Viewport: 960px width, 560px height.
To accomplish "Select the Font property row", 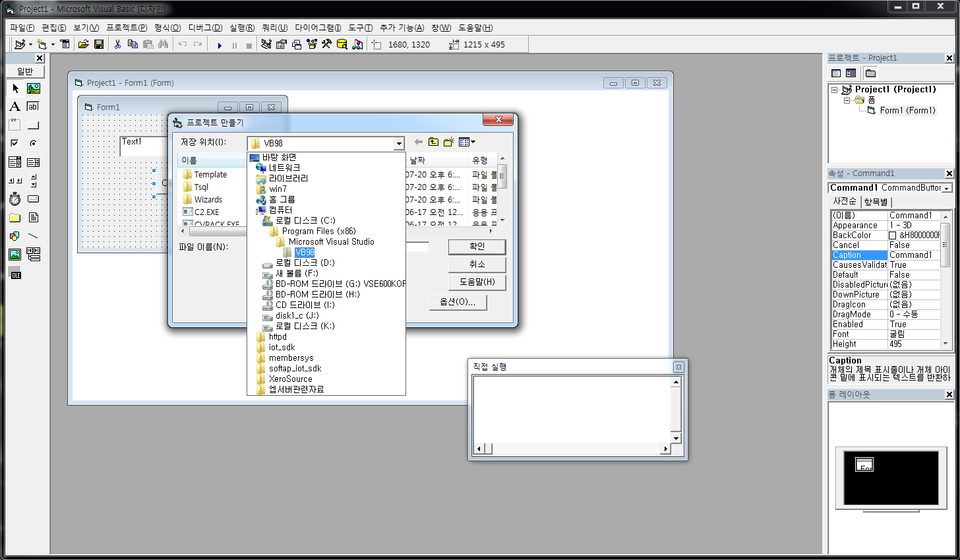I will pyautogui.click(x=885, y=334).
